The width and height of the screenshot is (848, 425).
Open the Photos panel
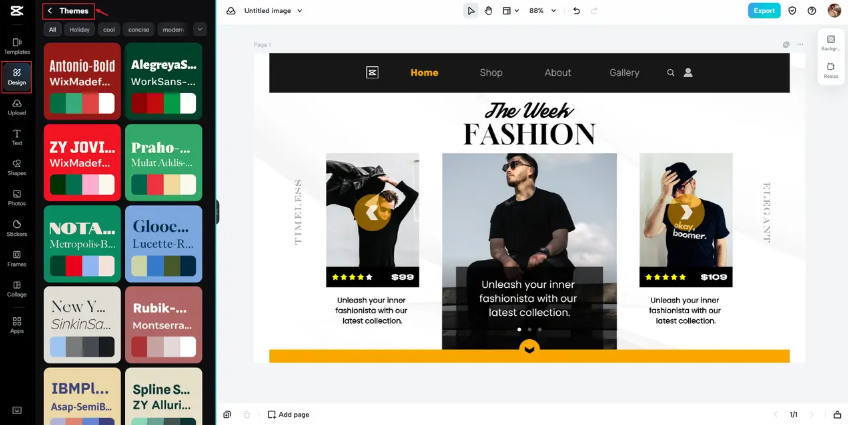[17, 198]
